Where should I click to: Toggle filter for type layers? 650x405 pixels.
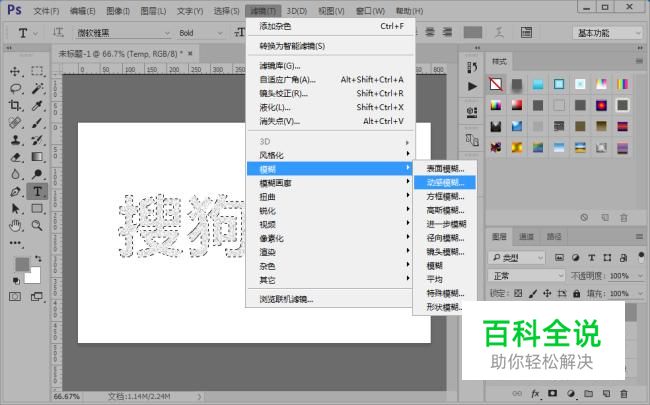tap(592, 258)
